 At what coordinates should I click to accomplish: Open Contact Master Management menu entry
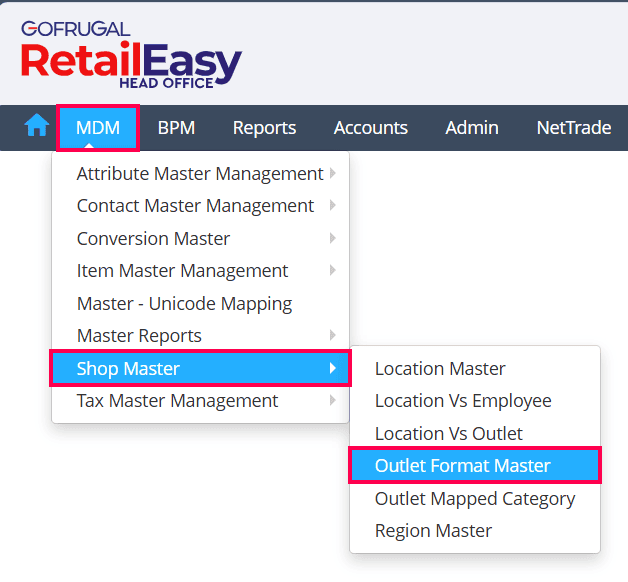point(200,206)
